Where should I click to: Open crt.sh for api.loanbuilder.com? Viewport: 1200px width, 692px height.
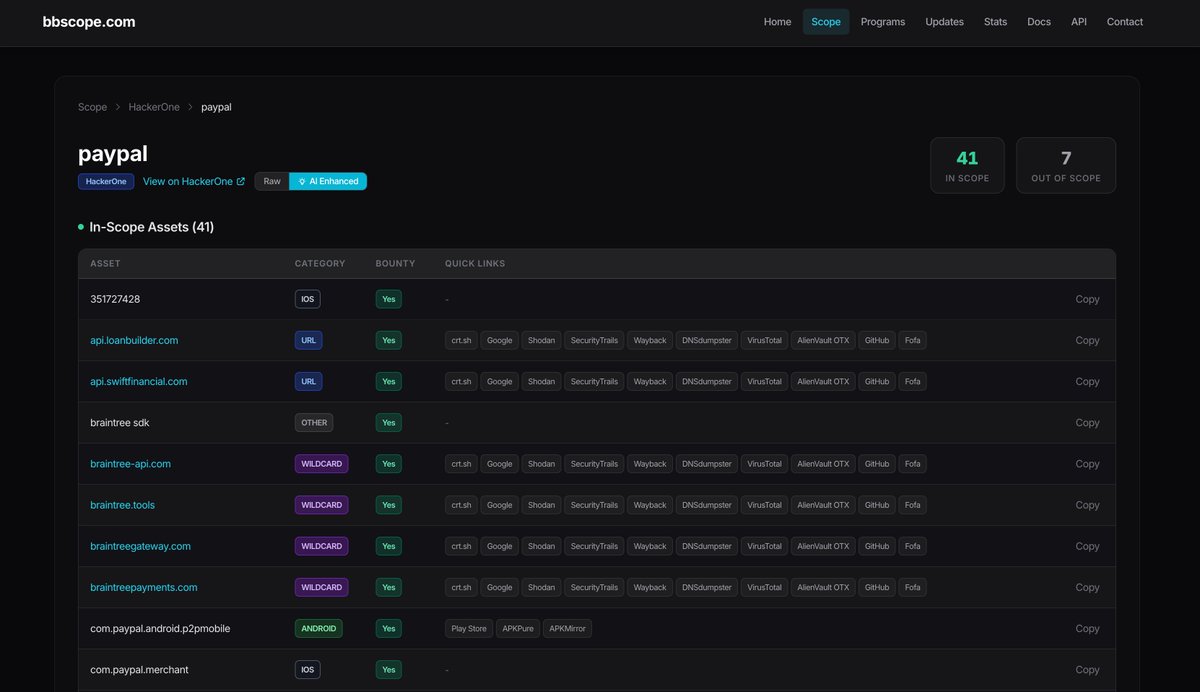(461, 340)
